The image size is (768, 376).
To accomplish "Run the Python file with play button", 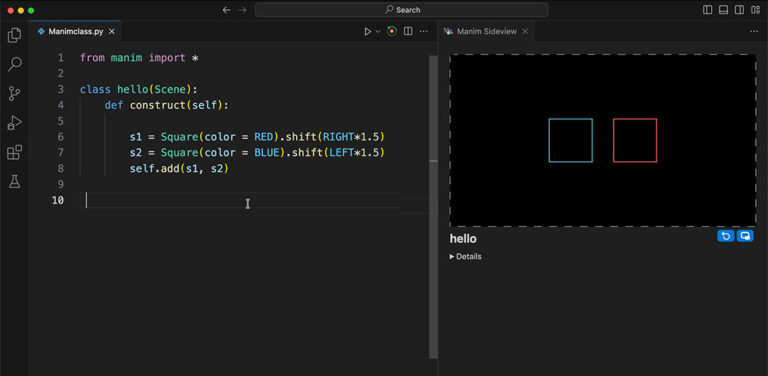I will 367,31.
